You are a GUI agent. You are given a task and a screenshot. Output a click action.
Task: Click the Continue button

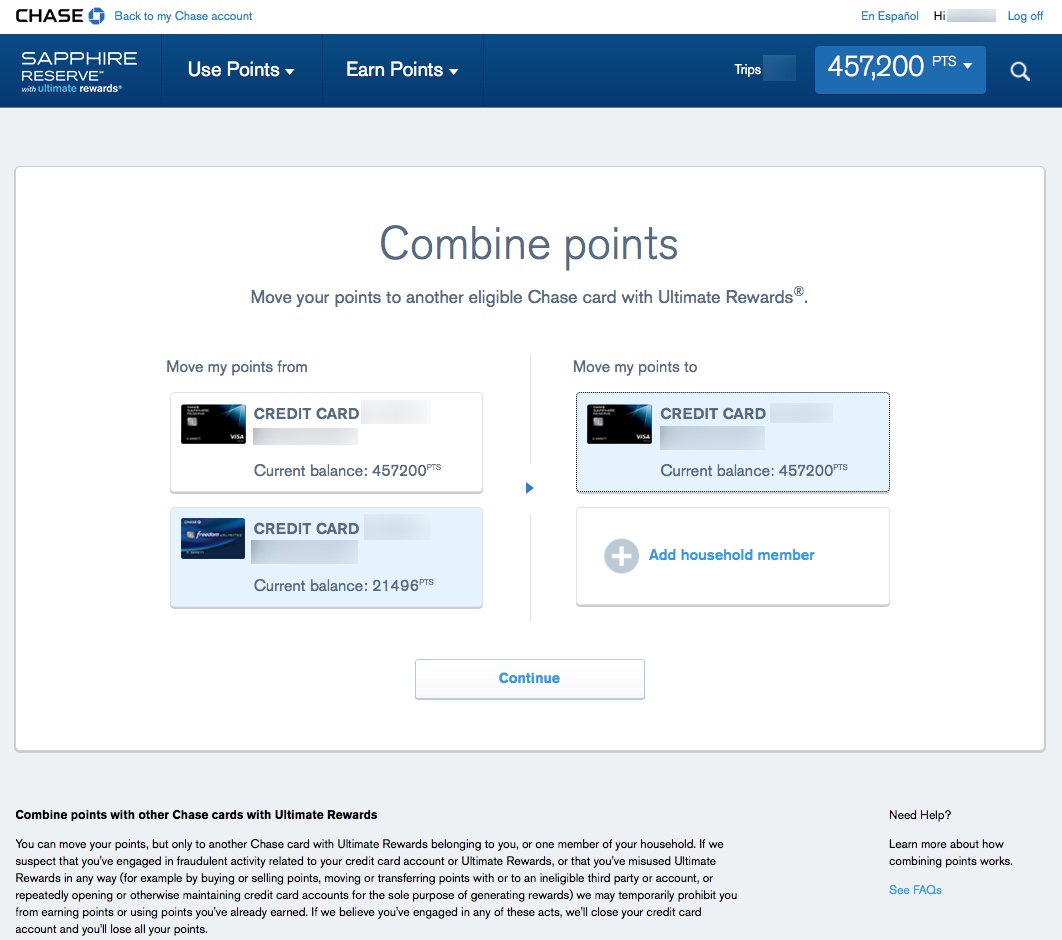point(530,679)
